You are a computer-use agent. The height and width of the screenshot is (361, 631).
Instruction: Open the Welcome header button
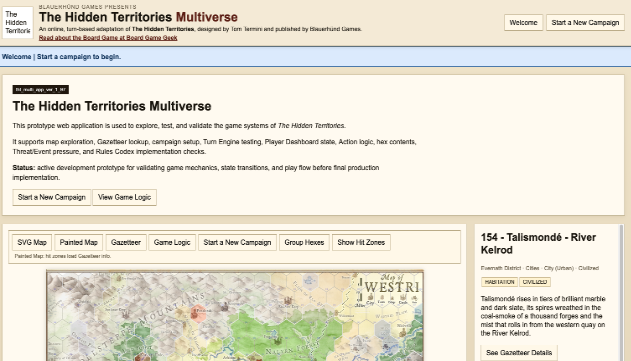[x=523, y=23]
